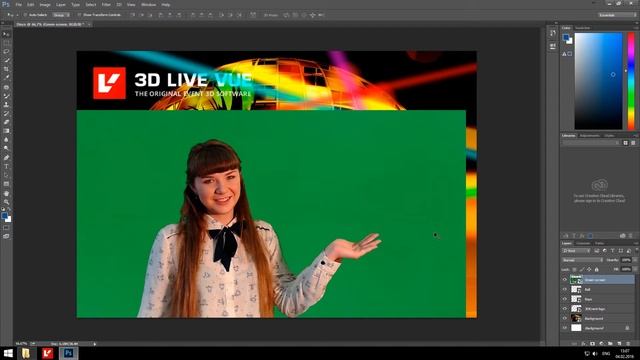Hide the Ball layer
Viewport: 640px width, 360px height.
point(565,289)
